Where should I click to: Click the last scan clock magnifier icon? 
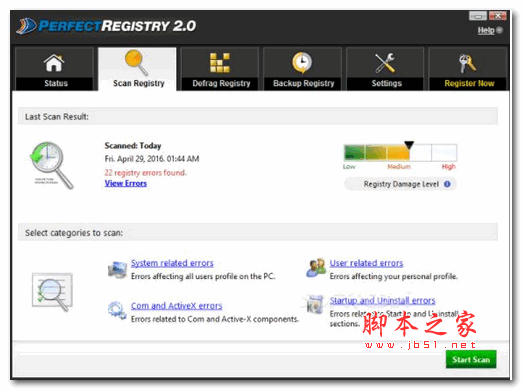point(51,165)
